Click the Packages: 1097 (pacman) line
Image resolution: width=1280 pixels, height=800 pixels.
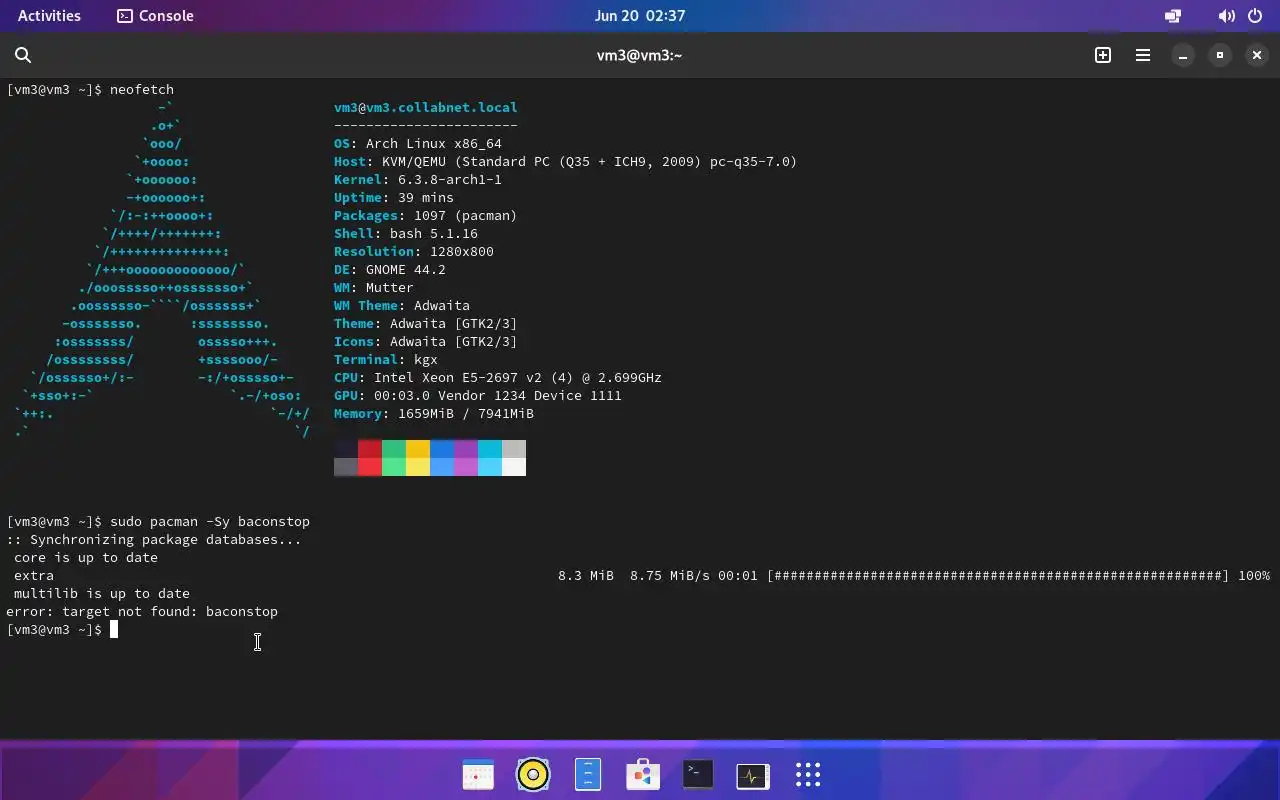426,216
